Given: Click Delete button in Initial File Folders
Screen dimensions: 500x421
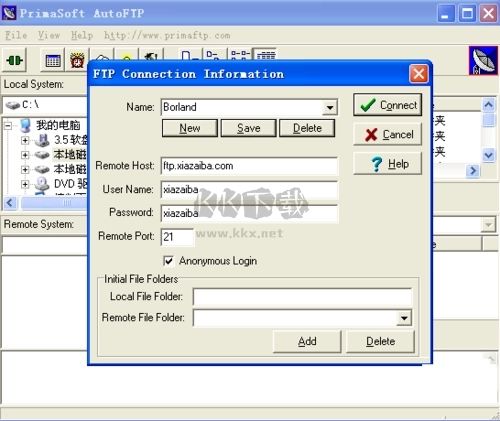Looking at the screenshot, I should click(381, 341).
